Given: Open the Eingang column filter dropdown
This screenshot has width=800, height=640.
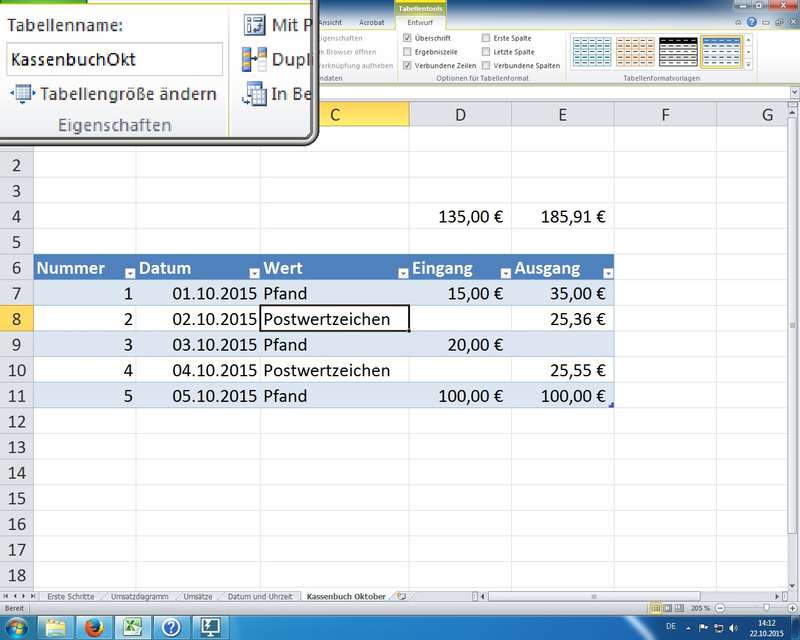Looking at the screenshot, I should [x=505, y=274].
